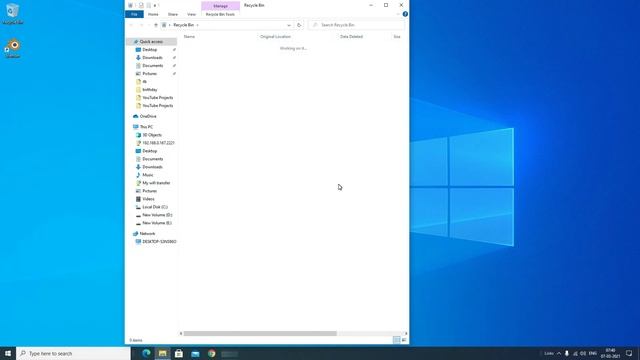Click the Manage contextual tab
640x360 pixels.
coord(220,6)
